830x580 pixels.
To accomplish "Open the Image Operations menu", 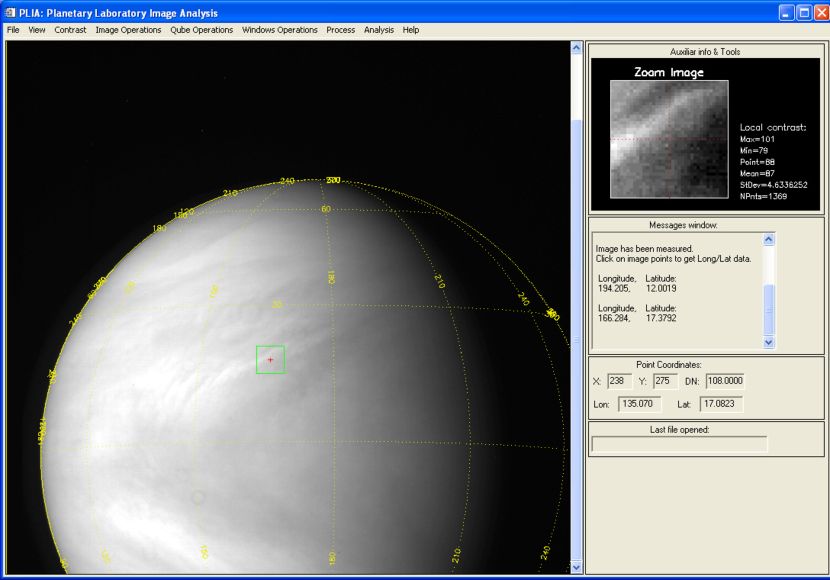I will pyautogui.click(x=128, y=30).
